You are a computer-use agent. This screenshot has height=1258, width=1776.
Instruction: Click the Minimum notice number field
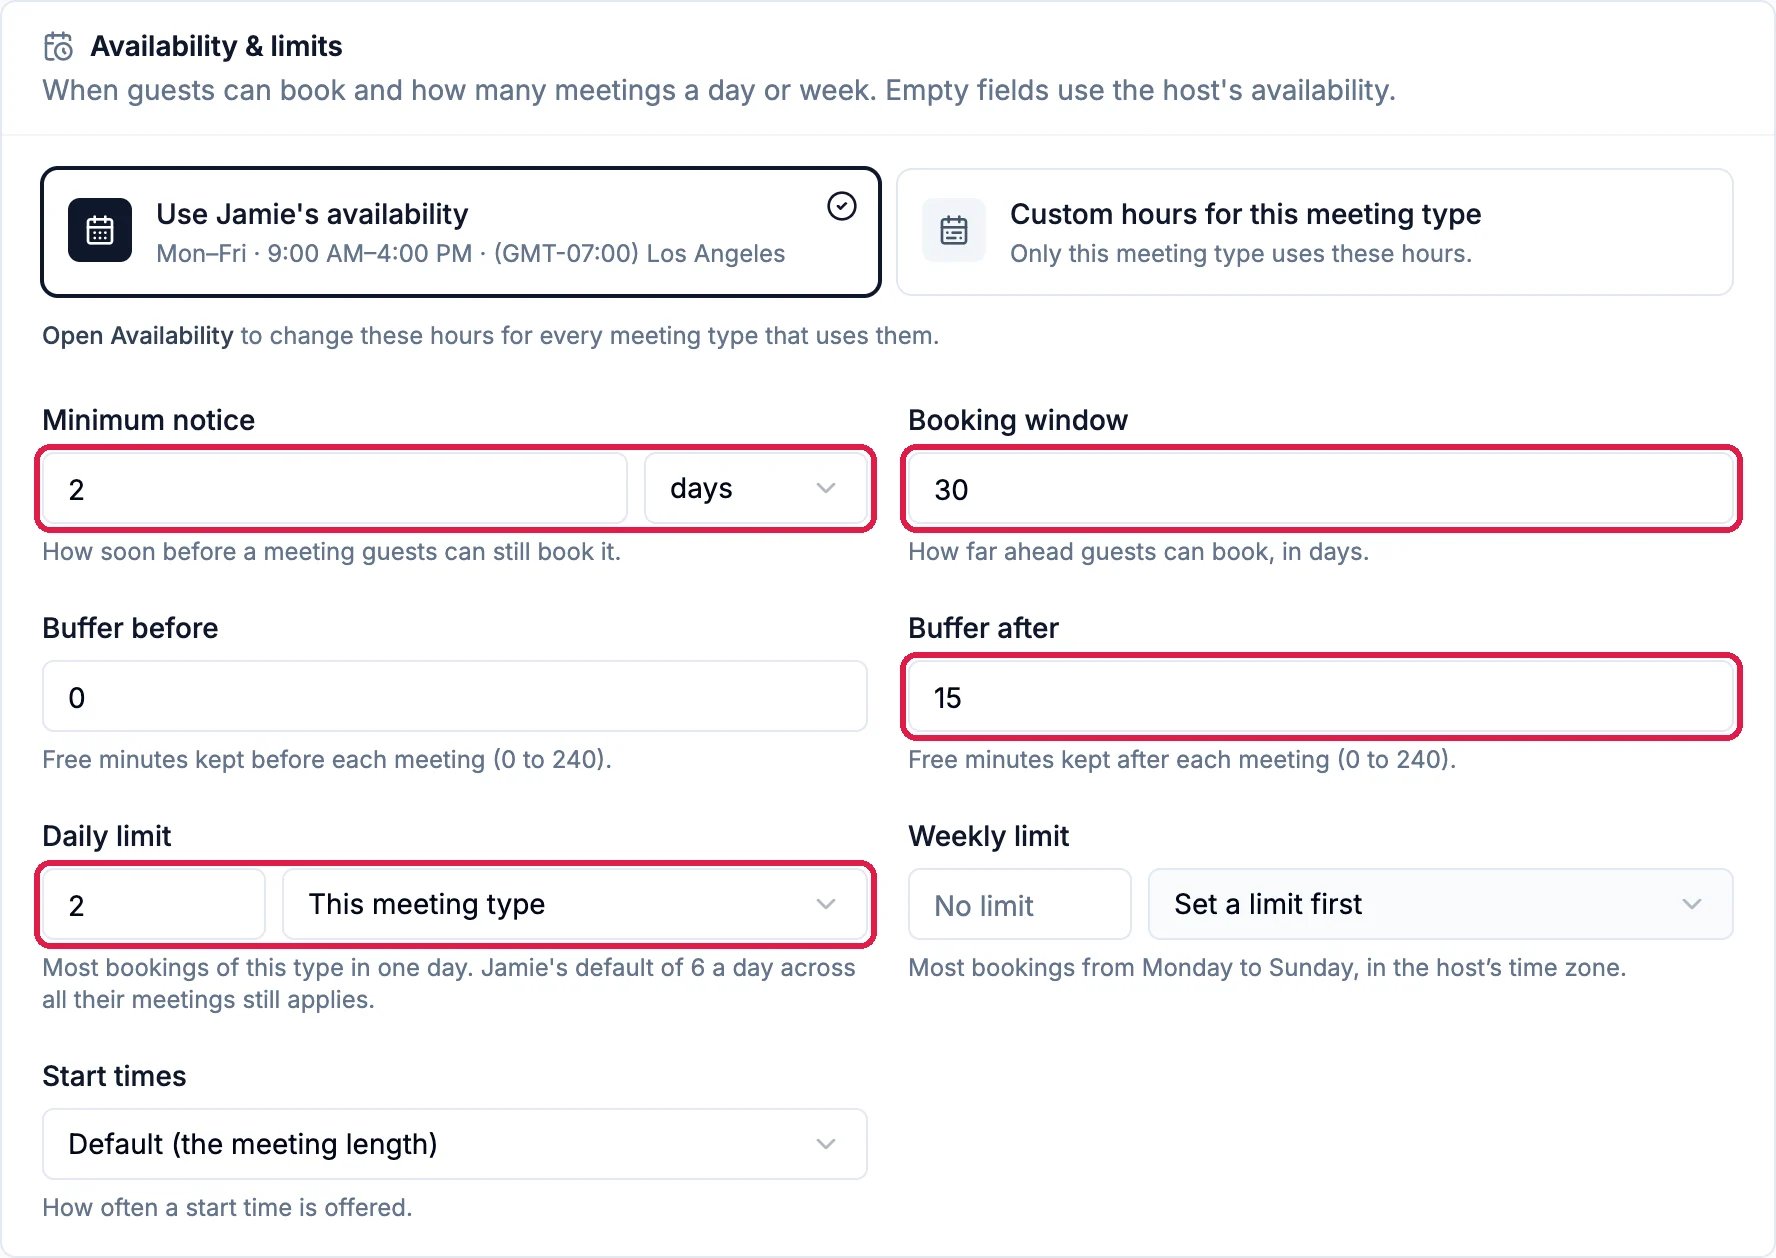(x=335, y=488)
